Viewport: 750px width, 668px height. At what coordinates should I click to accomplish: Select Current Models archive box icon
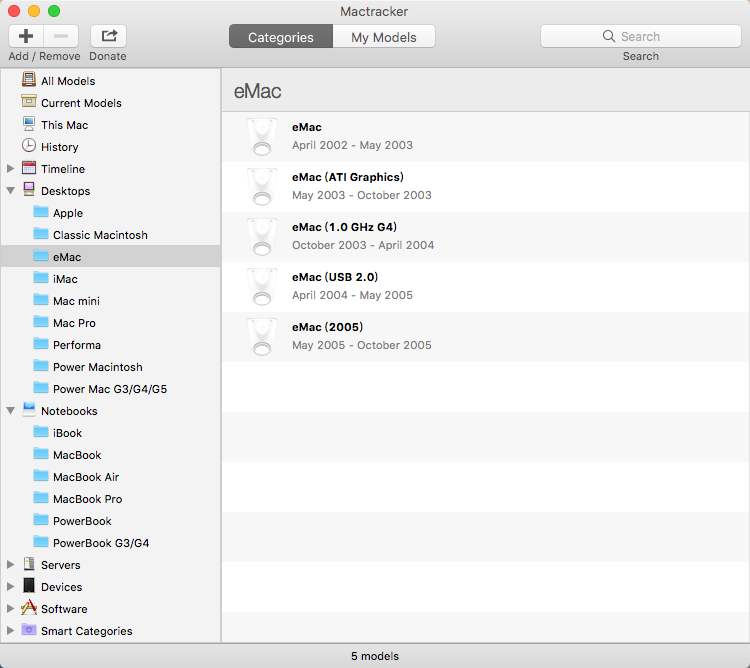pos(29,101)
